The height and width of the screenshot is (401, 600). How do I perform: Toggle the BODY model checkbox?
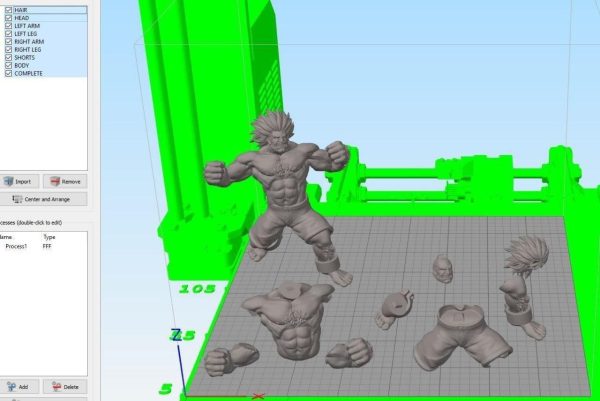[8, 65]
